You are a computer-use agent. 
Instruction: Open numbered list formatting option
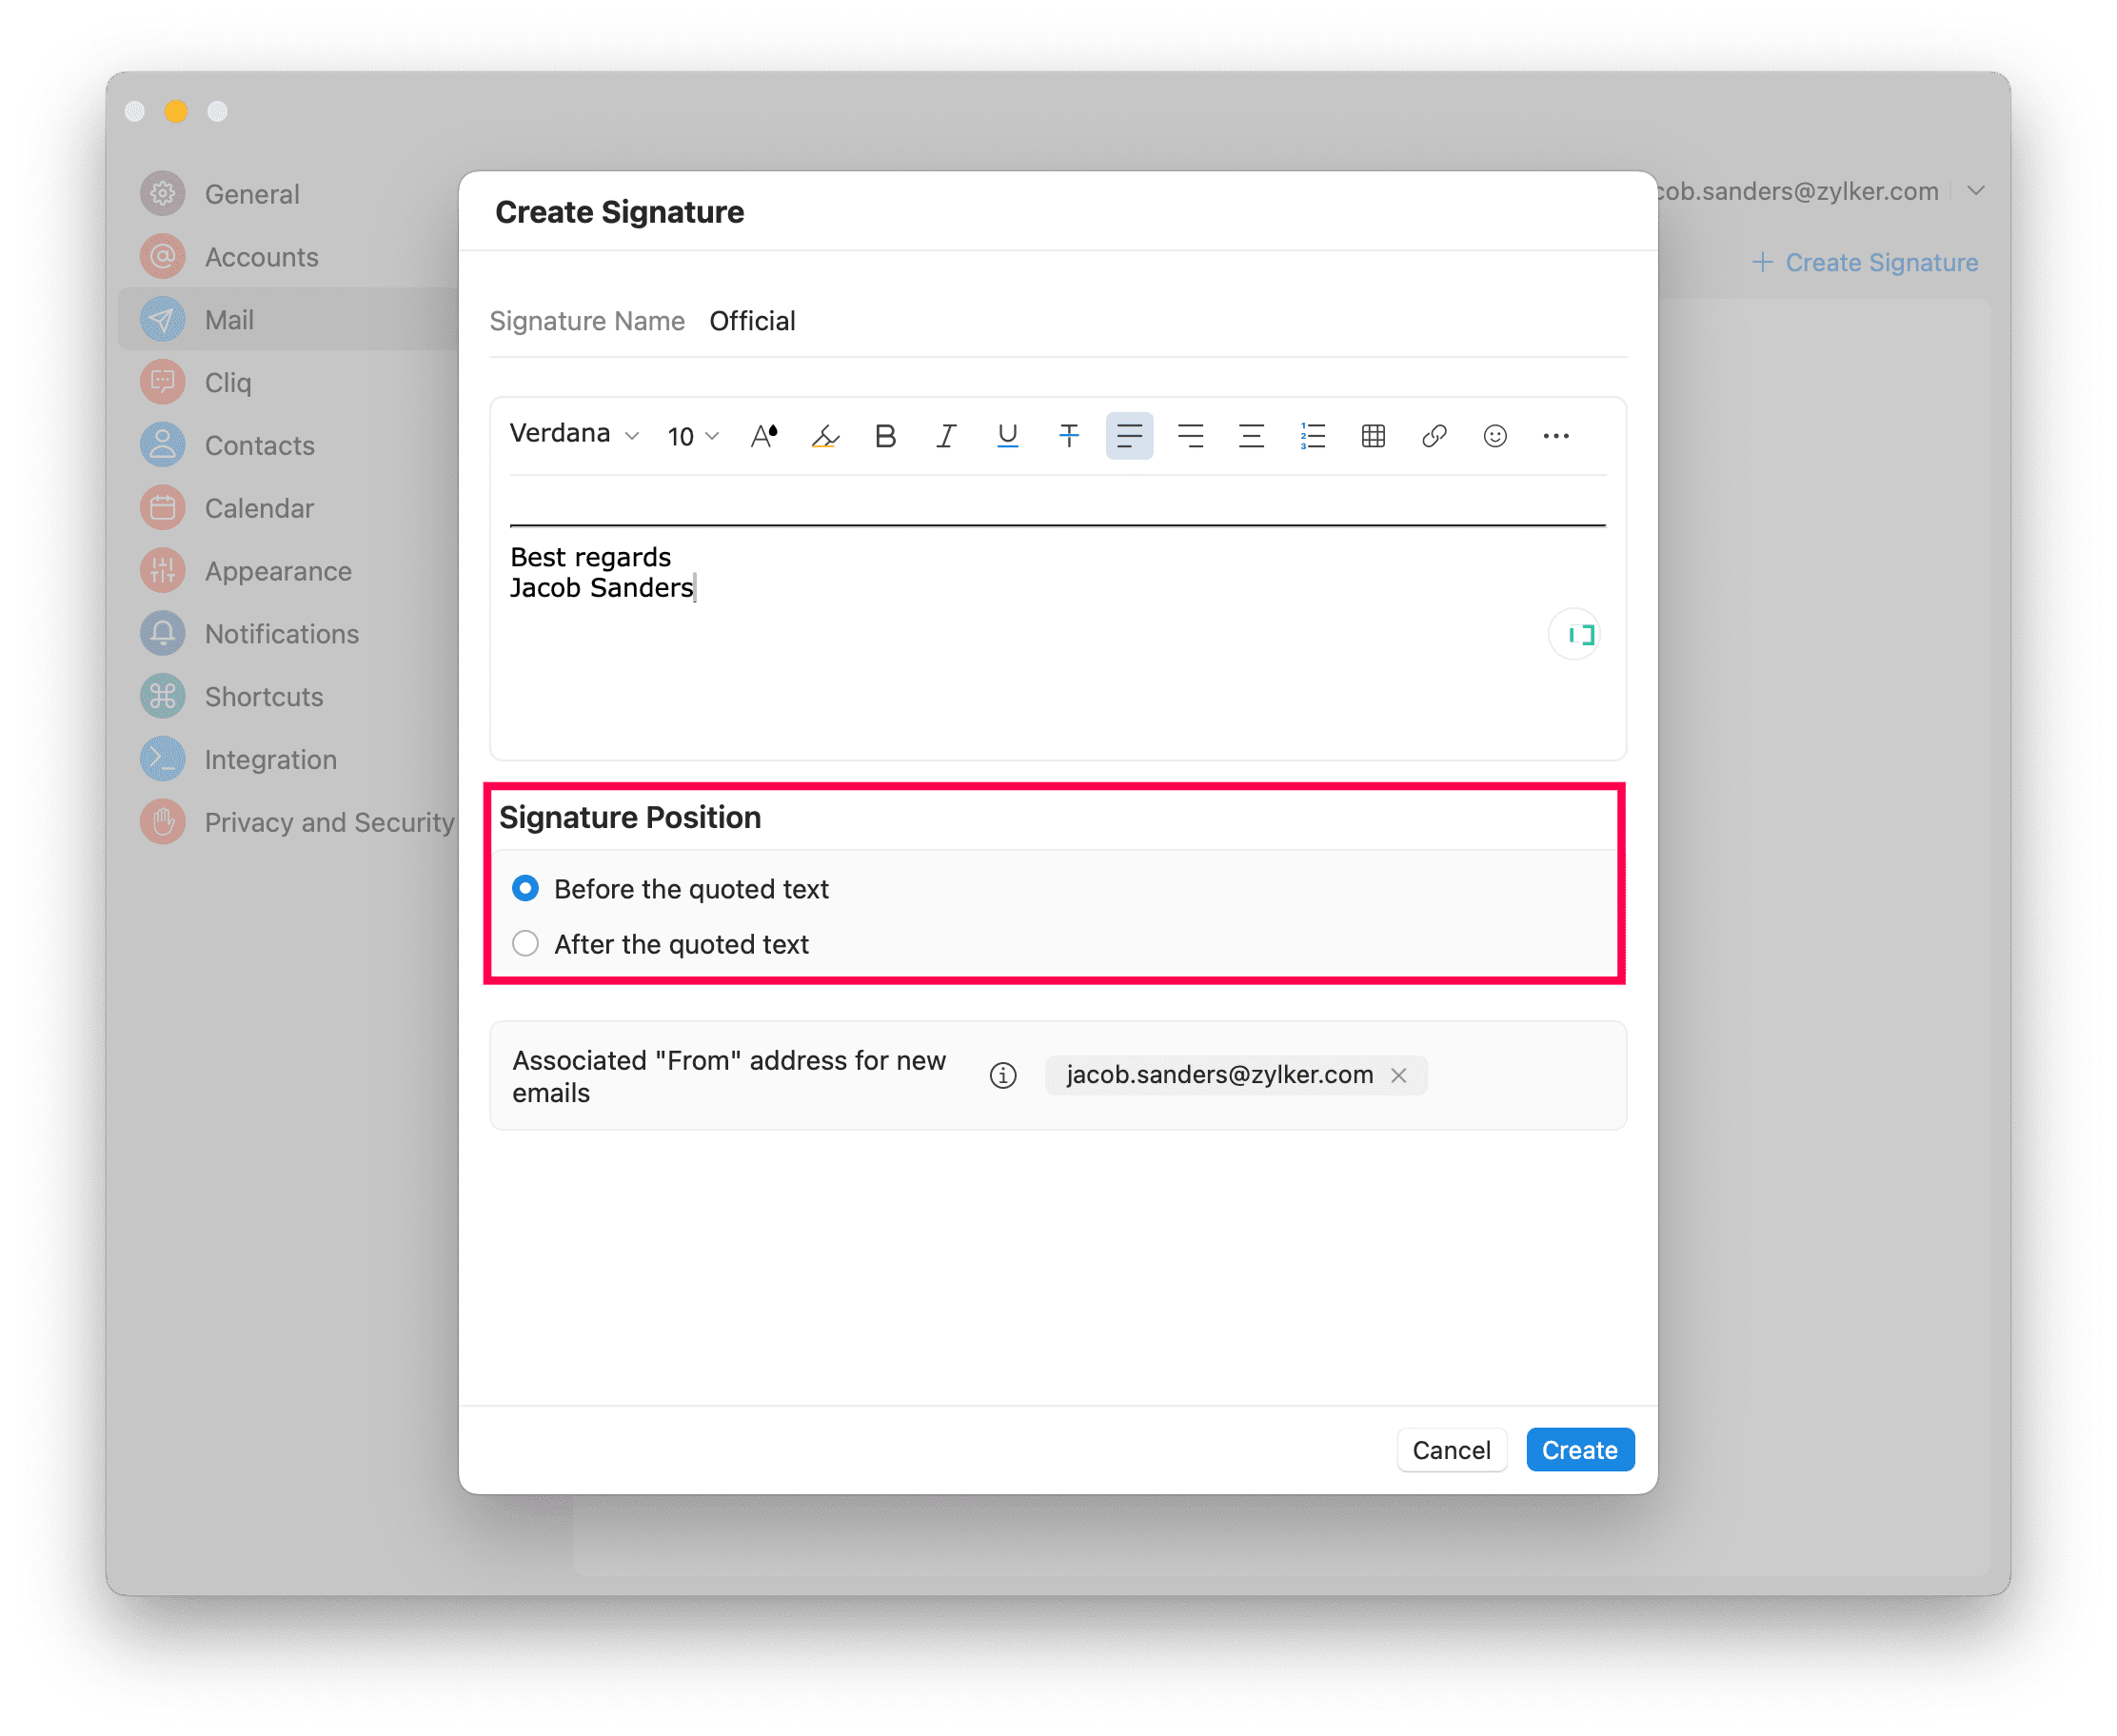[1312, 436]
